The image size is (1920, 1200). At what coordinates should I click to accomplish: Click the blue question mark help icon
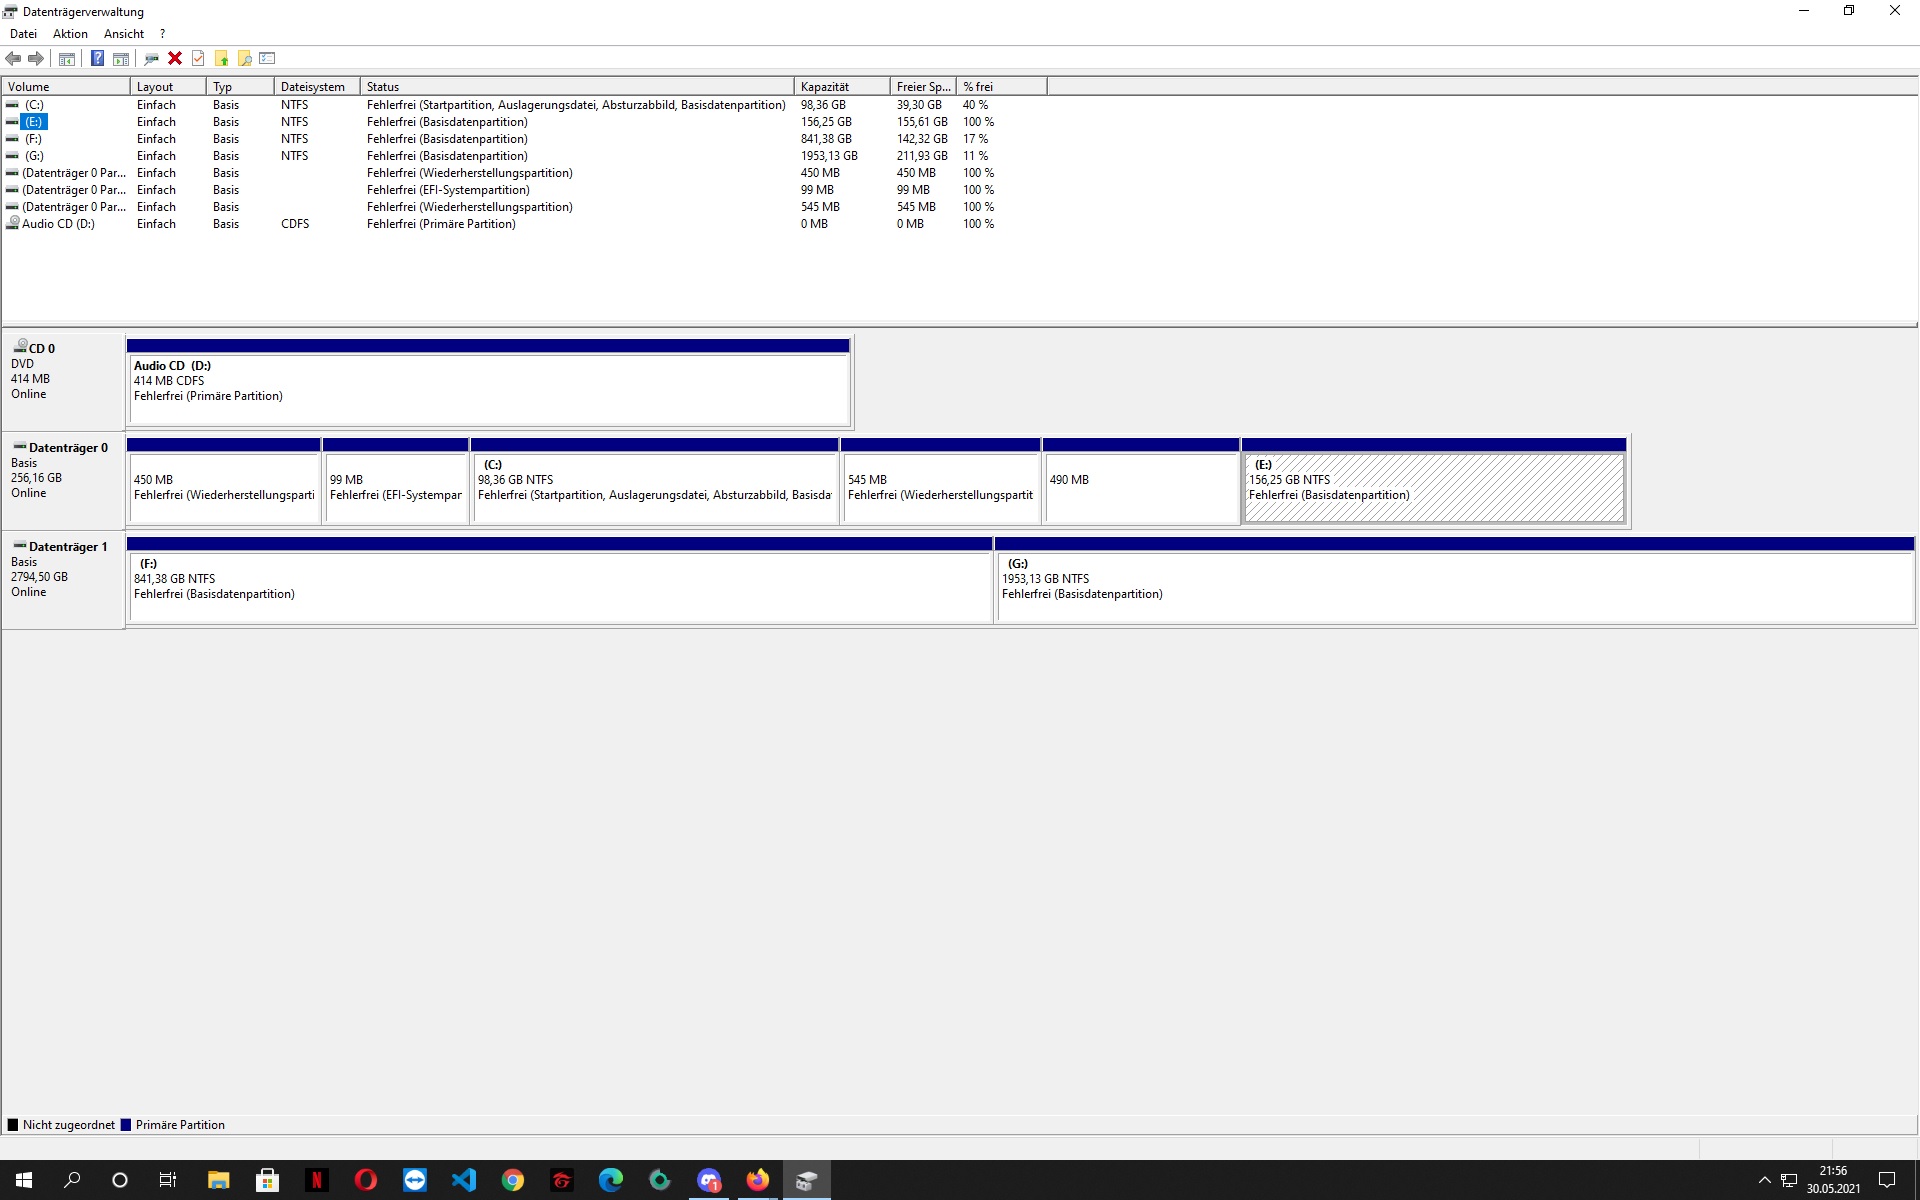click(x=97, y=59)
